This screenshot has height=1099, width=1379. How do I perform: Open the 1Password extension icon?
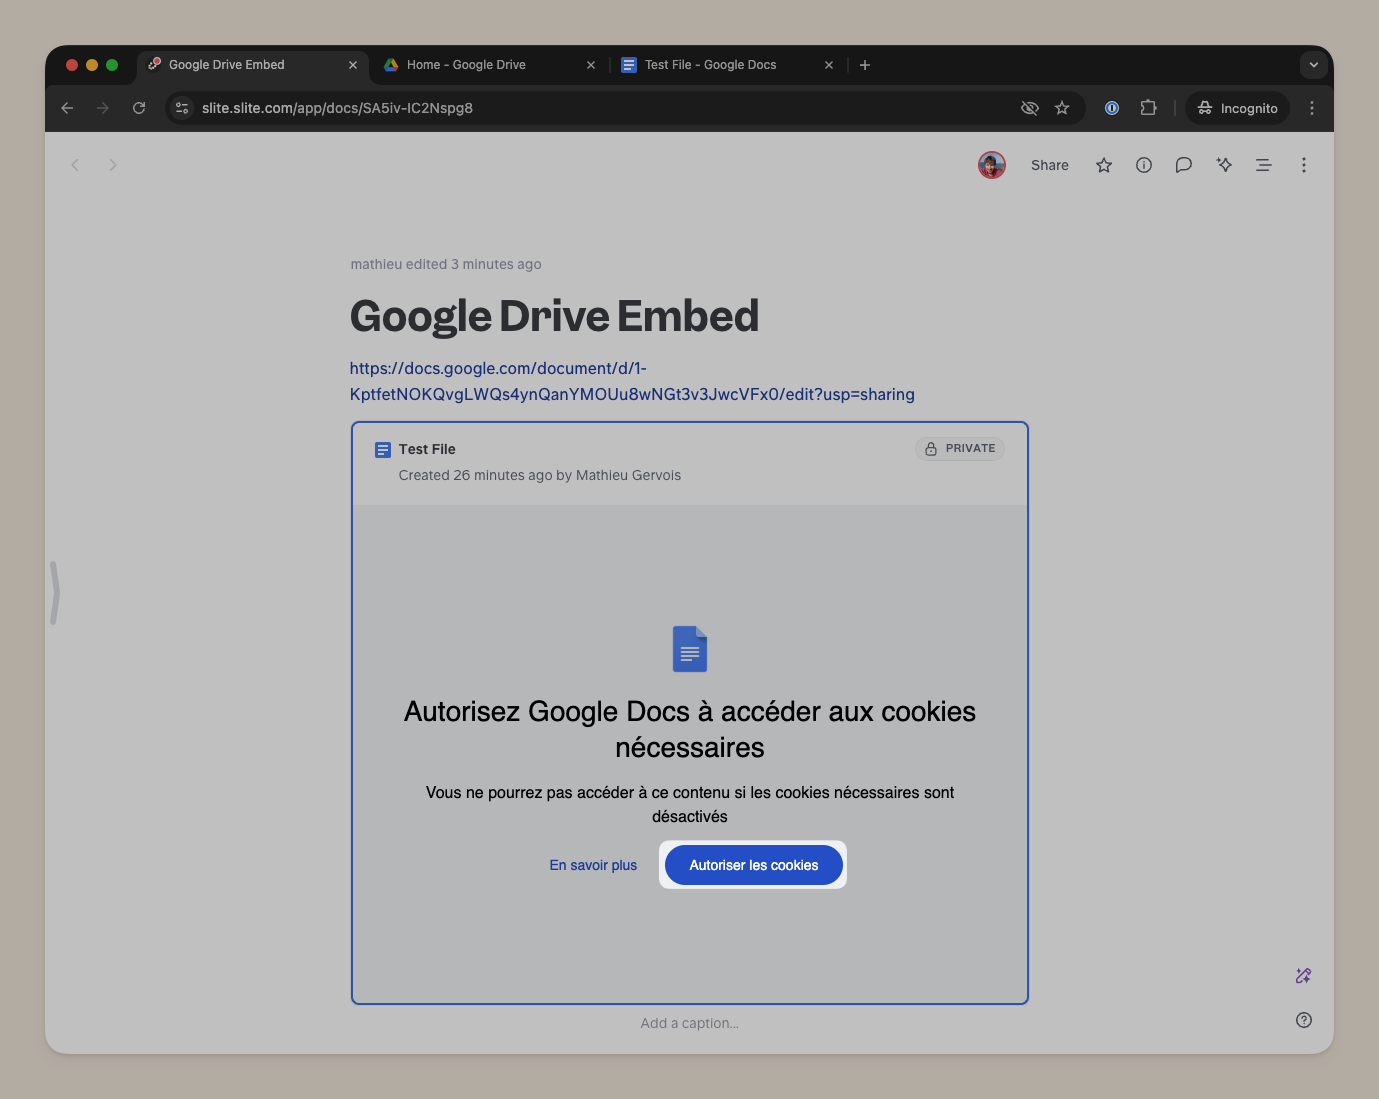pos(1112,108)
